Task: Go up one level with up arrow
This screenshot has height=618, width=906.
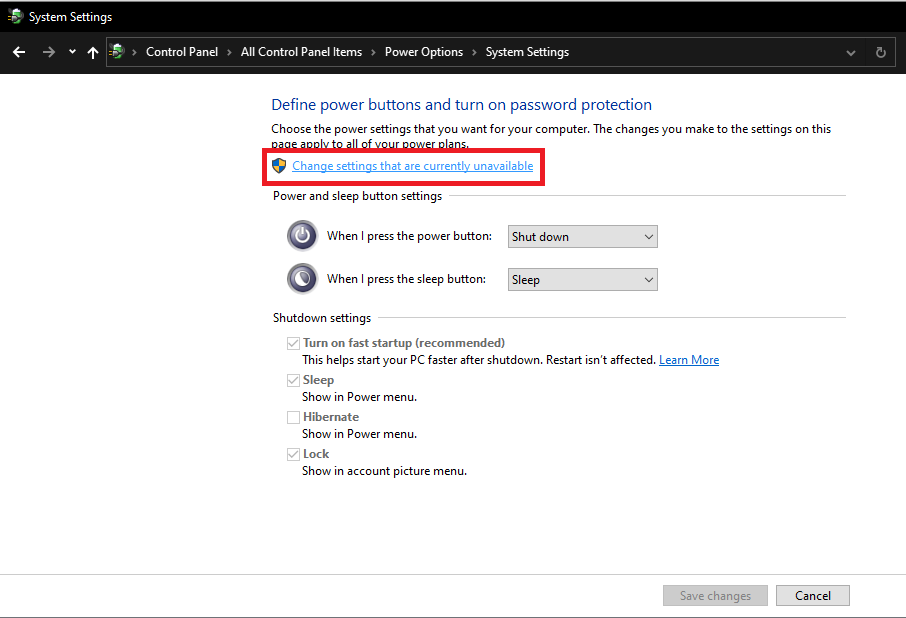Action: pos(92,53)
